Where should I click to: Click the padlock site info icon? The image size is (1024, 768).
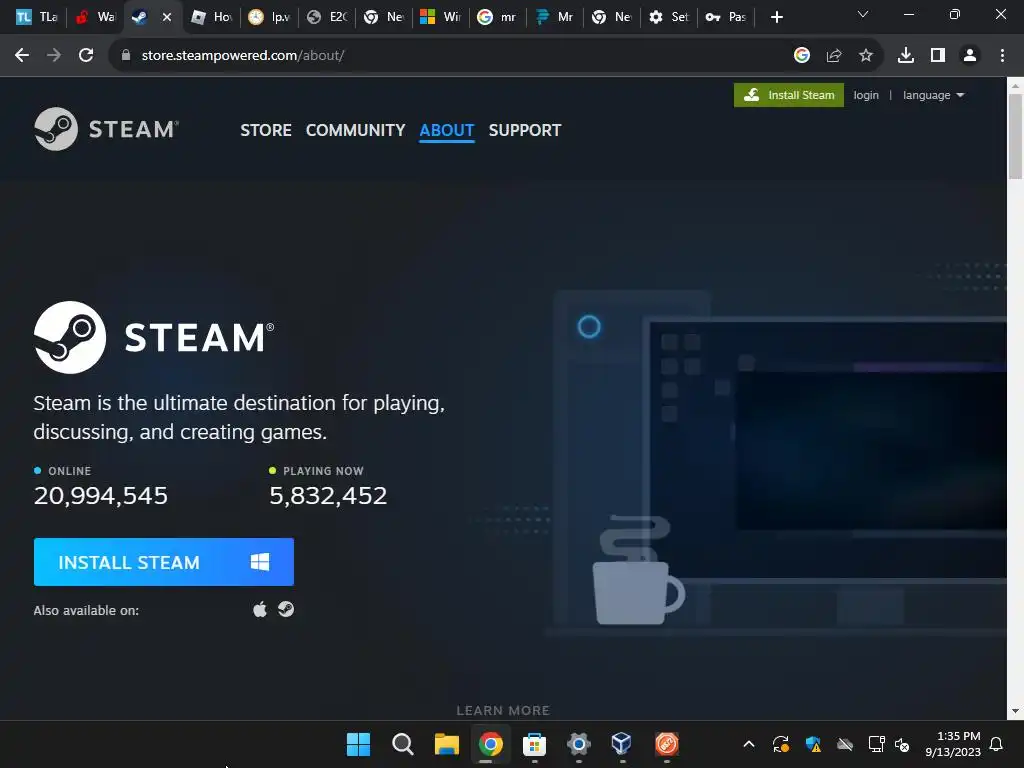[126, 56]
